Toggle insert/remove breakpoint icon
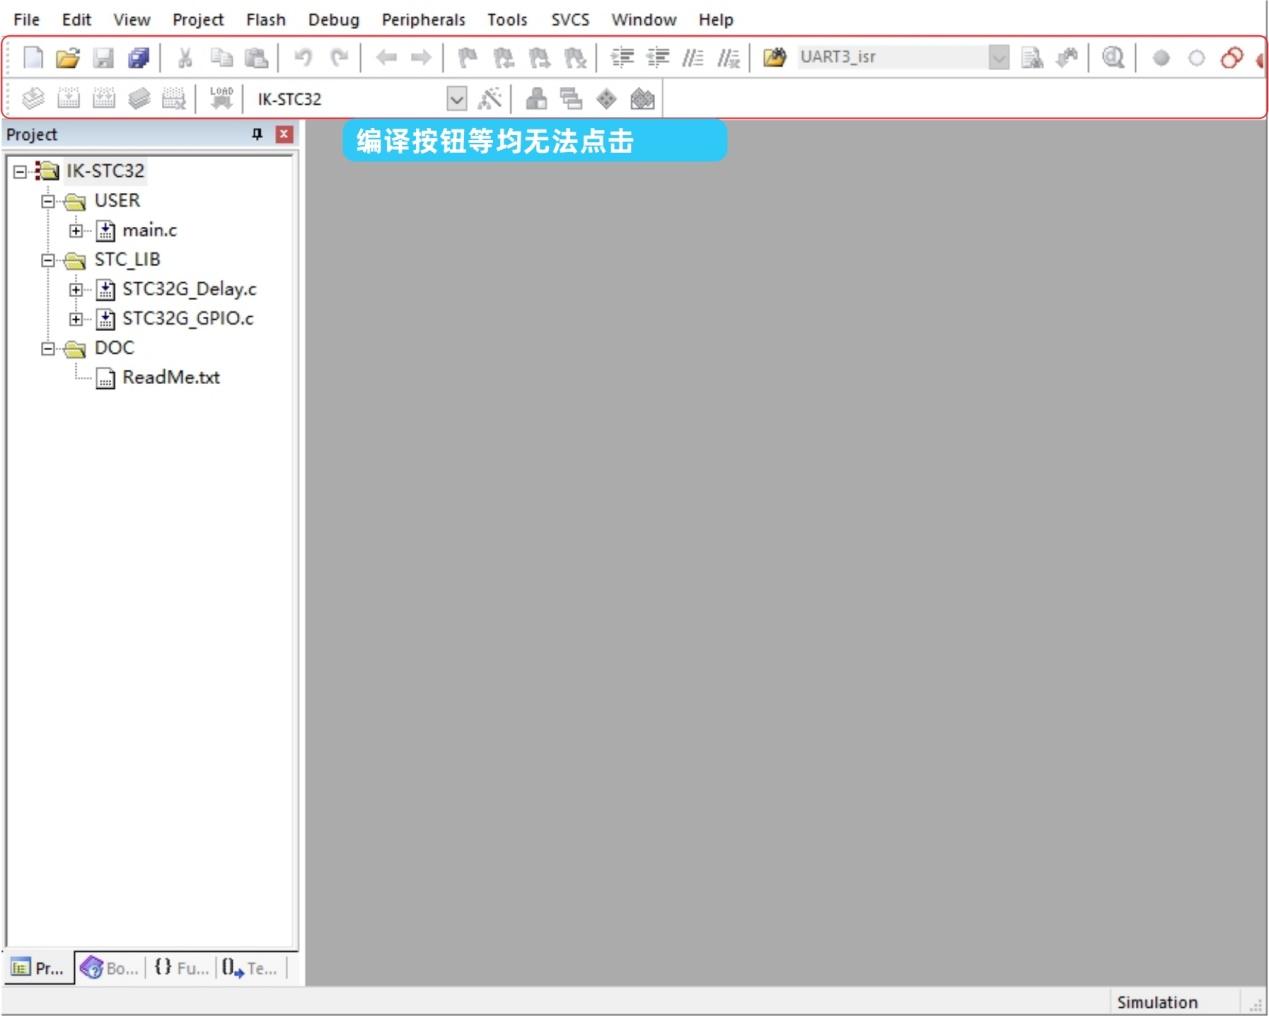The width and height of the screenshot is (1269, 1017). (1160, 57)
